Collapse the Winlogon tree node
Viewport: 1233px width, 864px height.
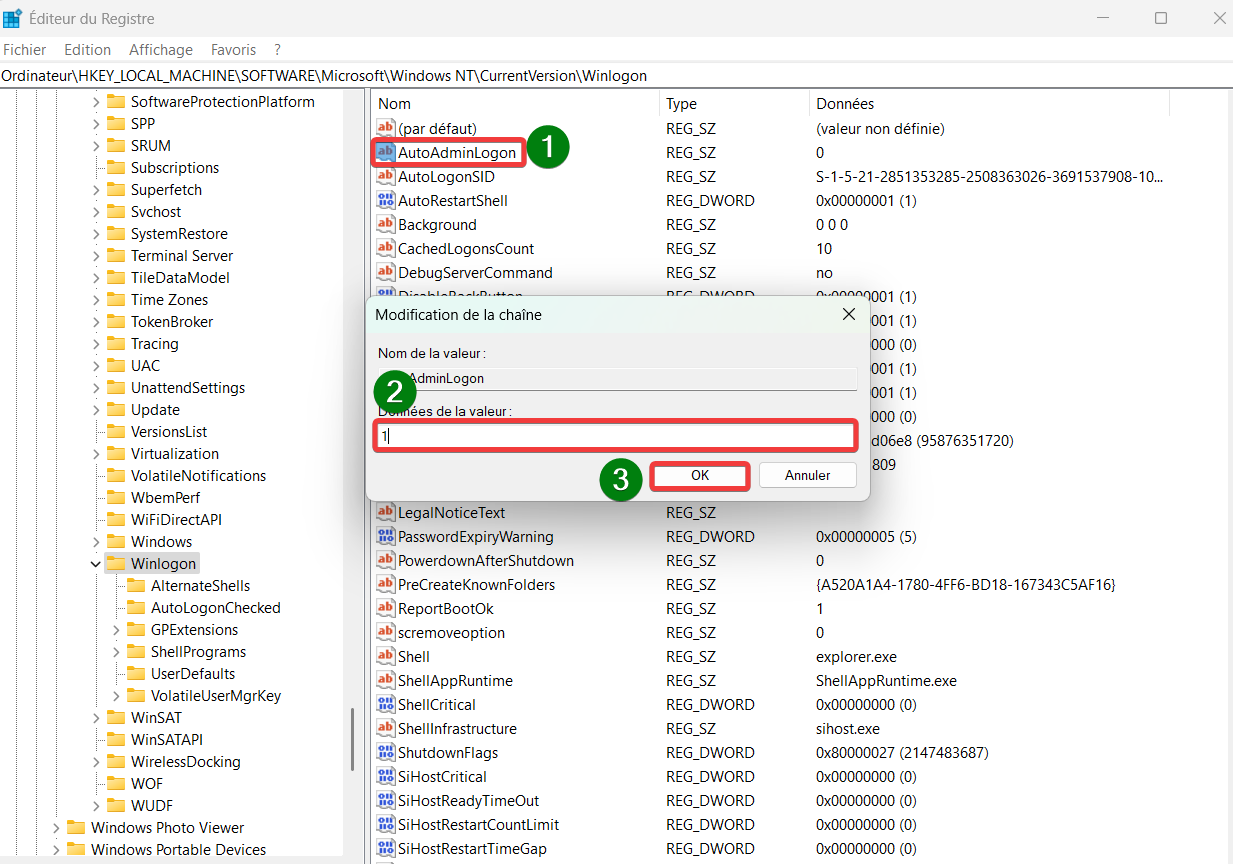(96, 564)
